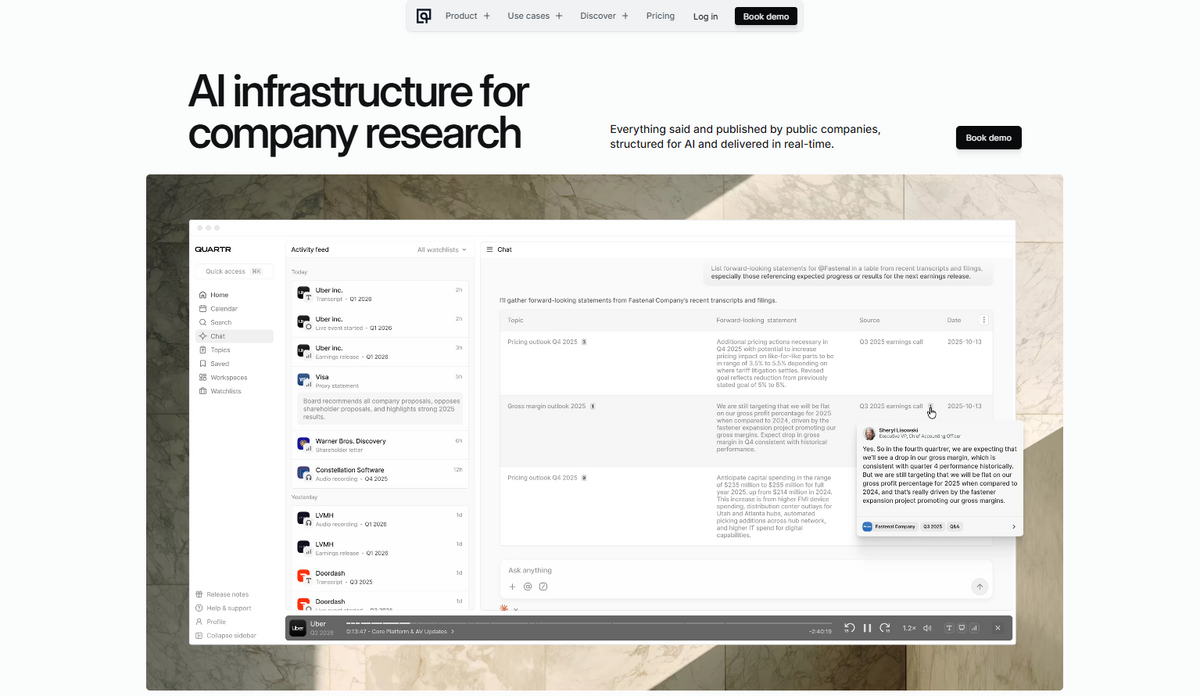Open Saved in the sidebar
Viewport: 1200px width, 696px height.
233,364
